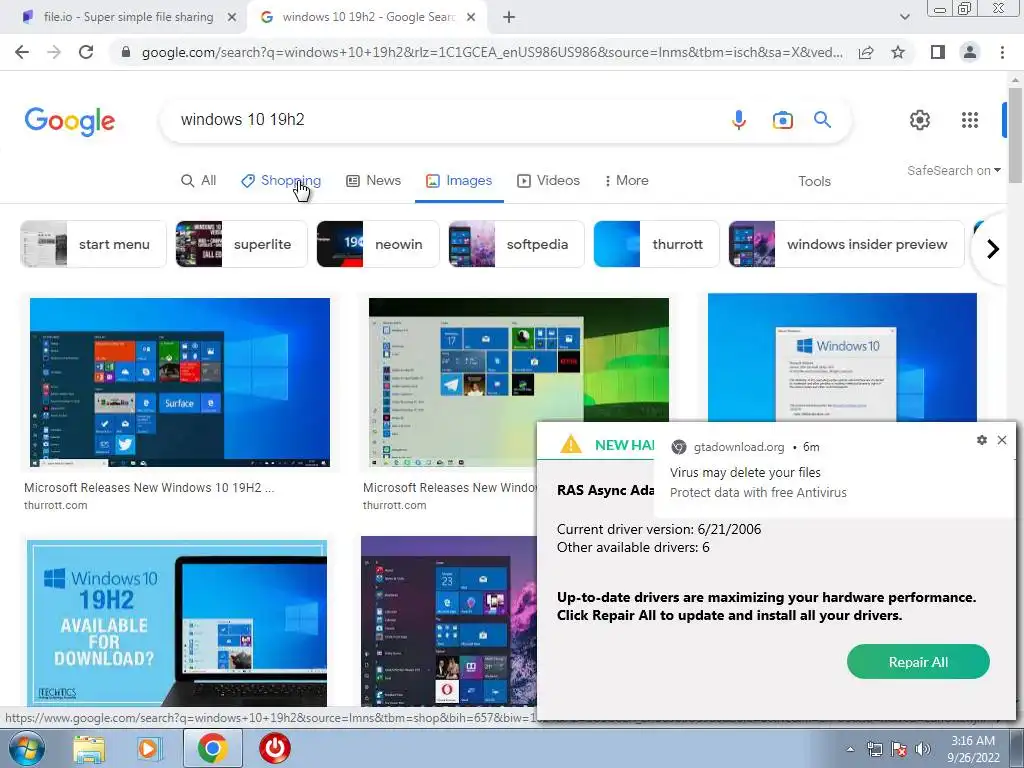This screenshot has height=768, width=1024.
Task: Open the Microsoft Releases New Windows 10 19H2 link
Action: 149,487
